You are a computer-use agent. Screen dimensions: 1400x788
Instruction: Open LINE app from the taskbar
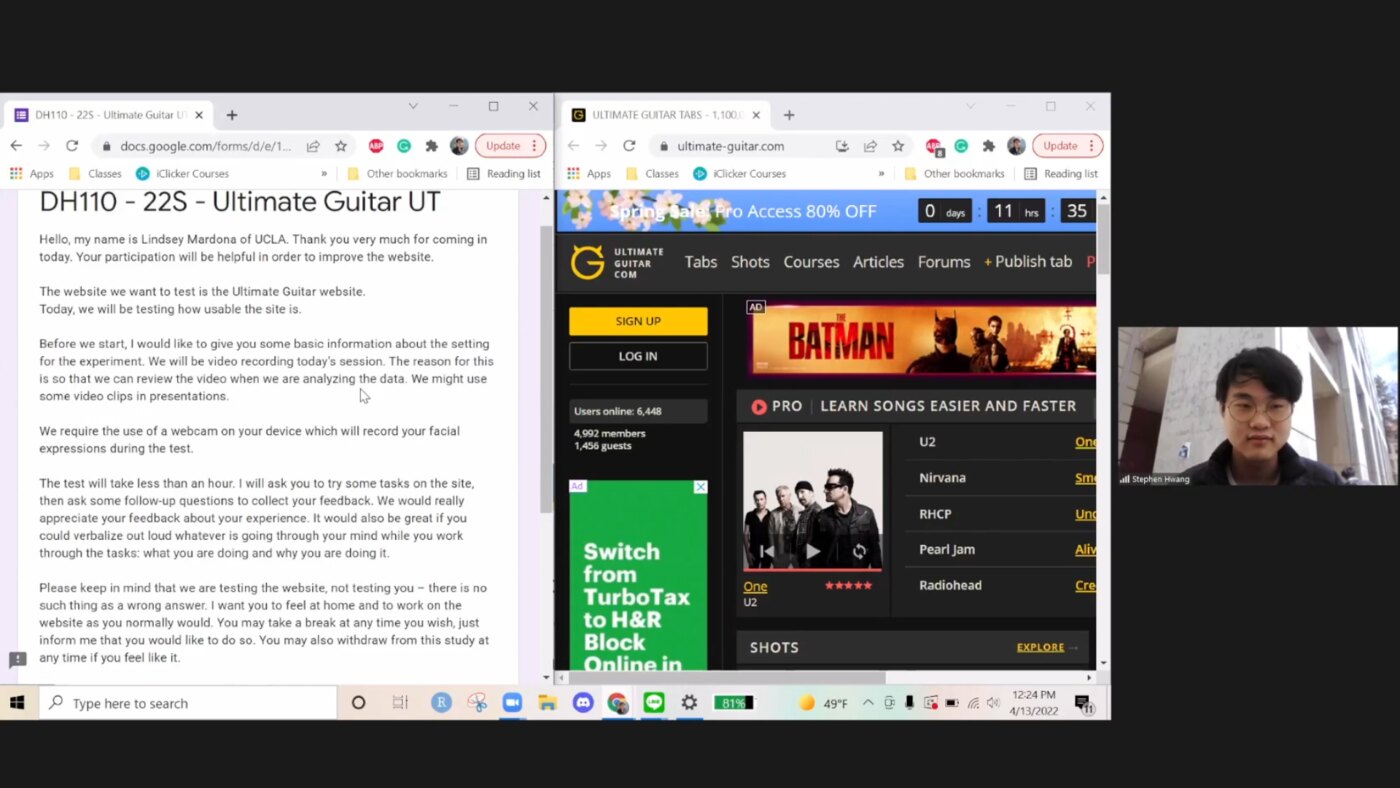pyautogui.click(x=654, y=703)
